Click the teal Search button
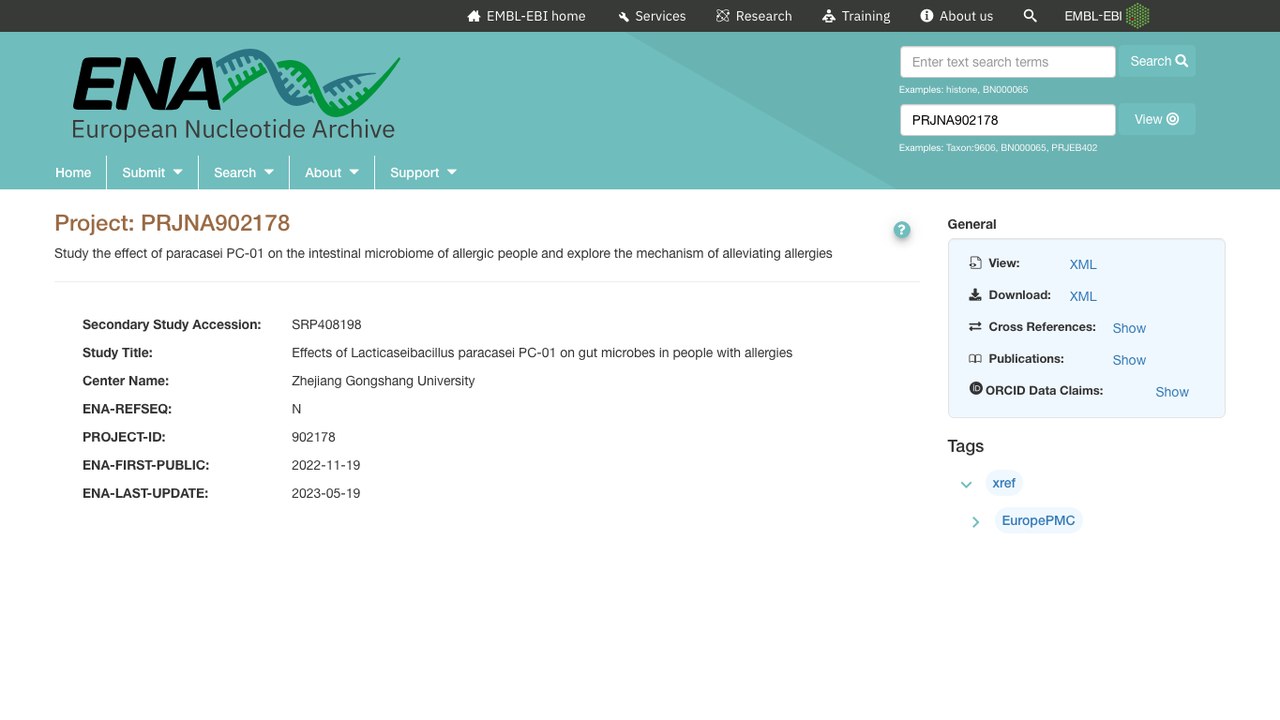The height and width of the screenshot is (720, 1280). [x=1158, y=61]
